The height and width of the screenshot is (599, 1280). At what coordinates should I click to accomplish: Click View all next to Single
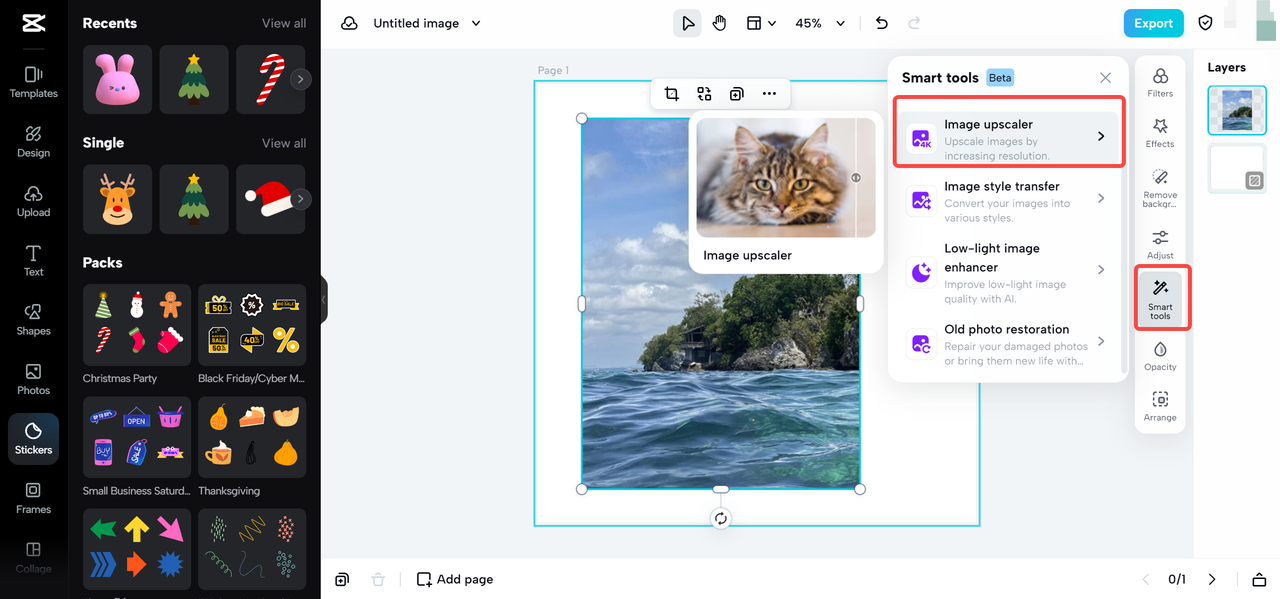pos(284,143)
